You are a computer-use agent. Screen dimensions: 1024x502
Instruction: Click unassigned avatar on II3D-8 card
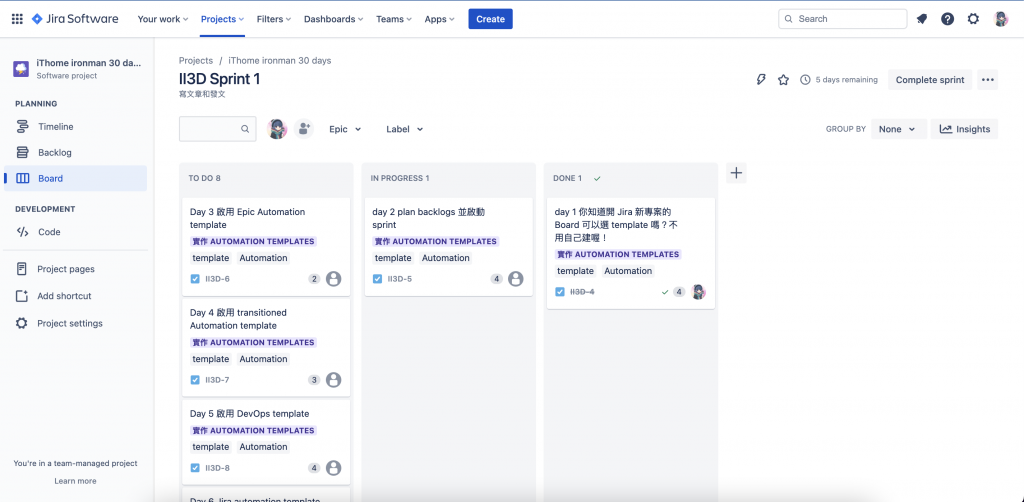coord(334,468)
